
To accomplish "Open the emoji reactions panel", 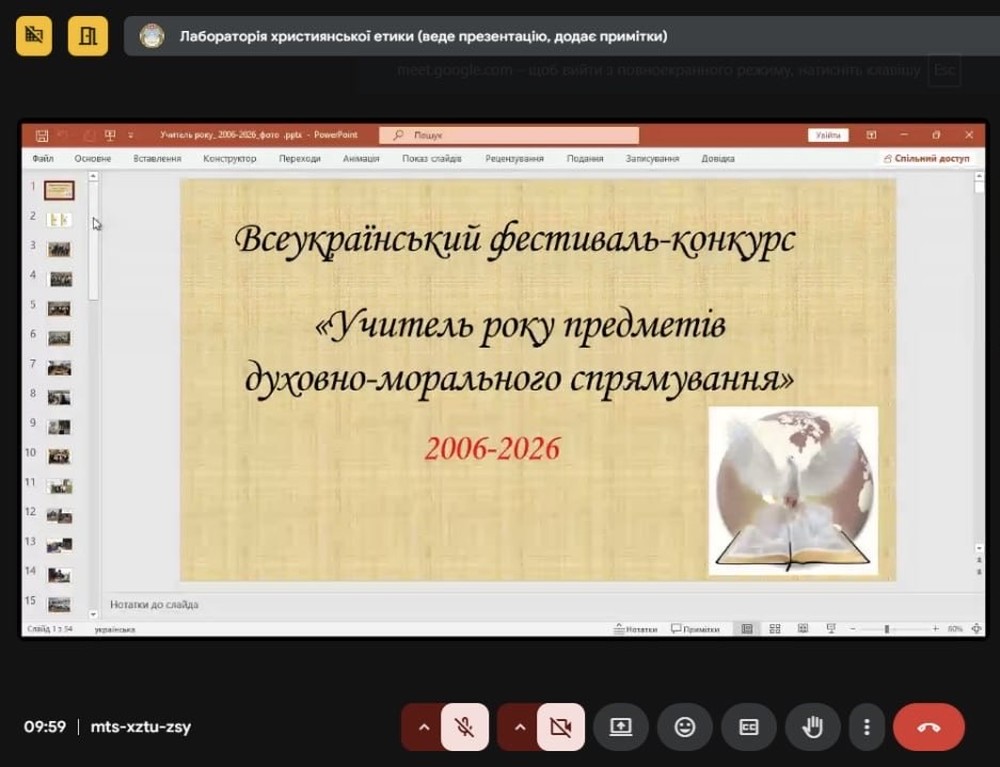I will [685, 727].
